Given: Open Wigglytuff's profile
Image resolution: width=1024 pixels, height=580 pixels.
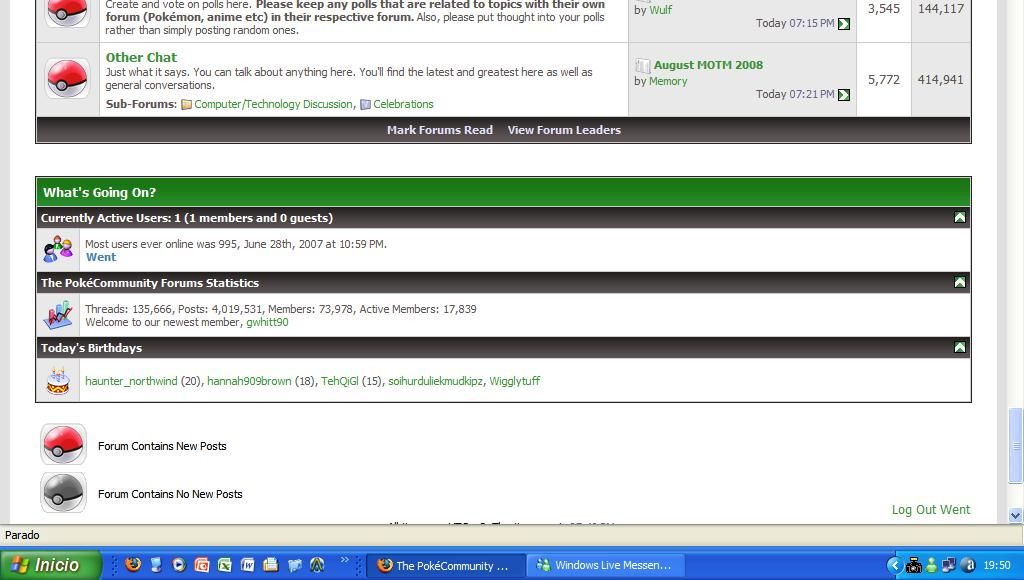Looking at the screenshot, I should 515,381.
